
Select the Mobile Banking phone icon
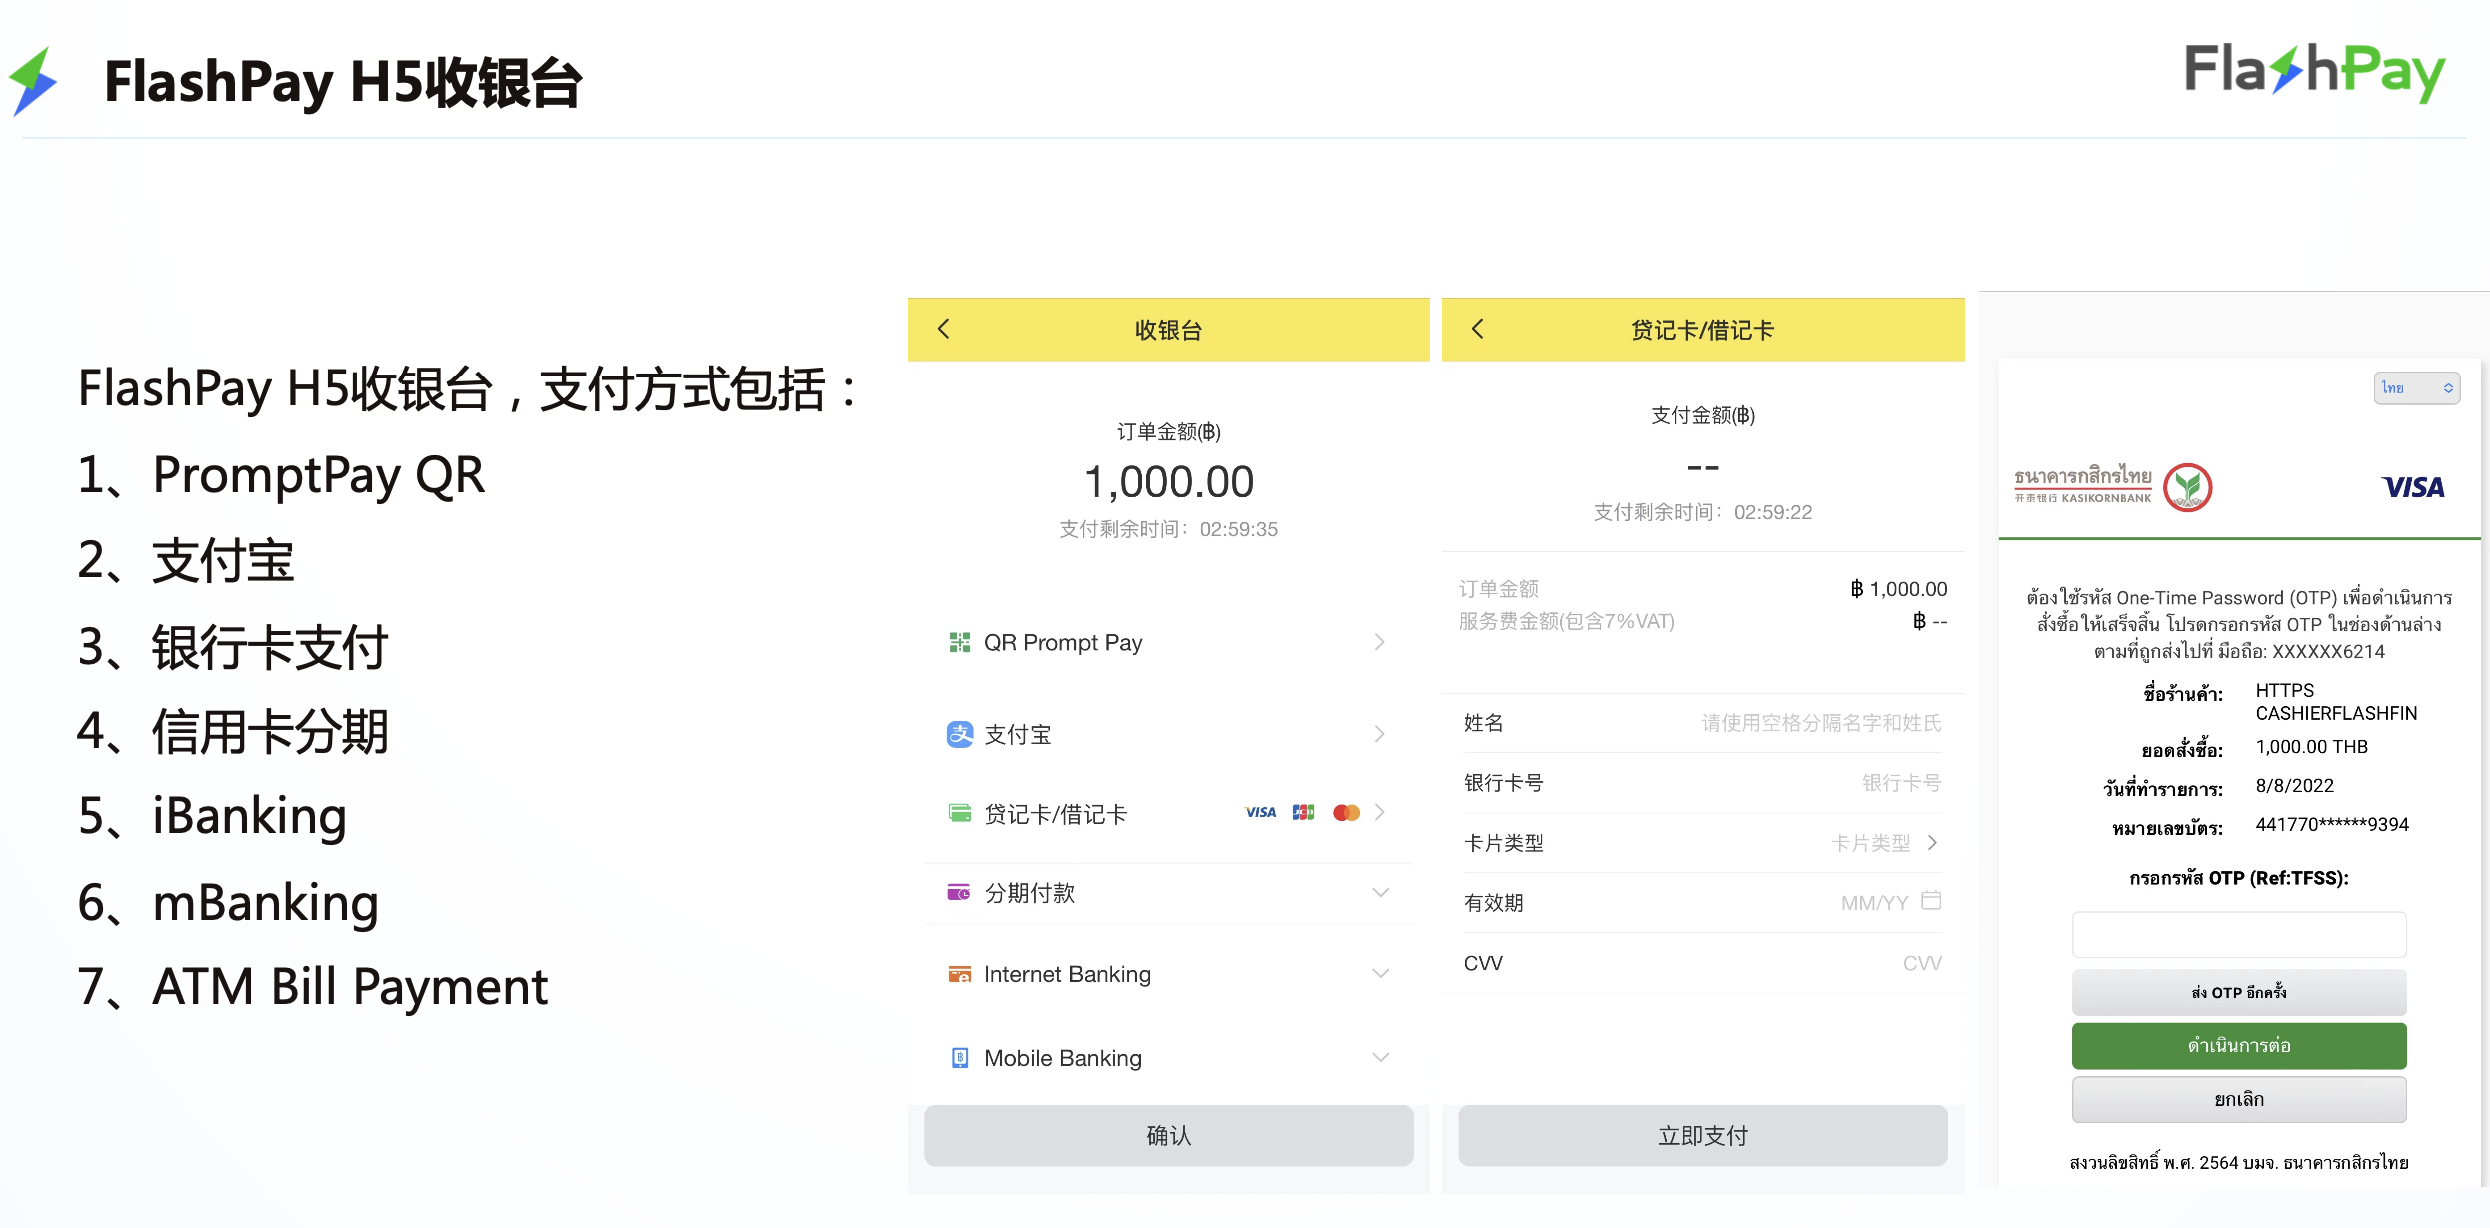960,1057
